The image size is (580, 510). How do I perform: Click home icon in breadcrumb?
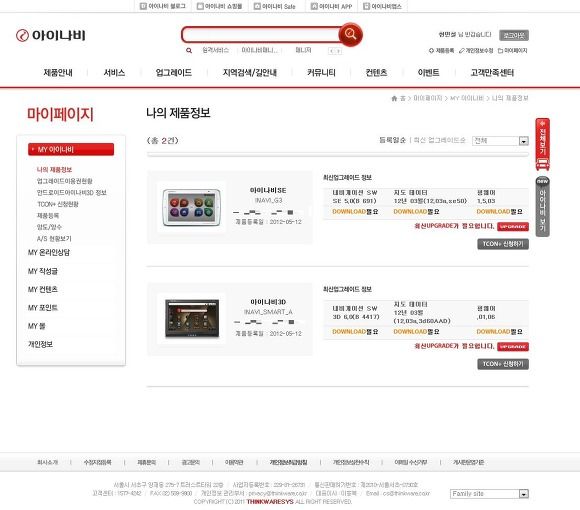(x=394, y=98)
